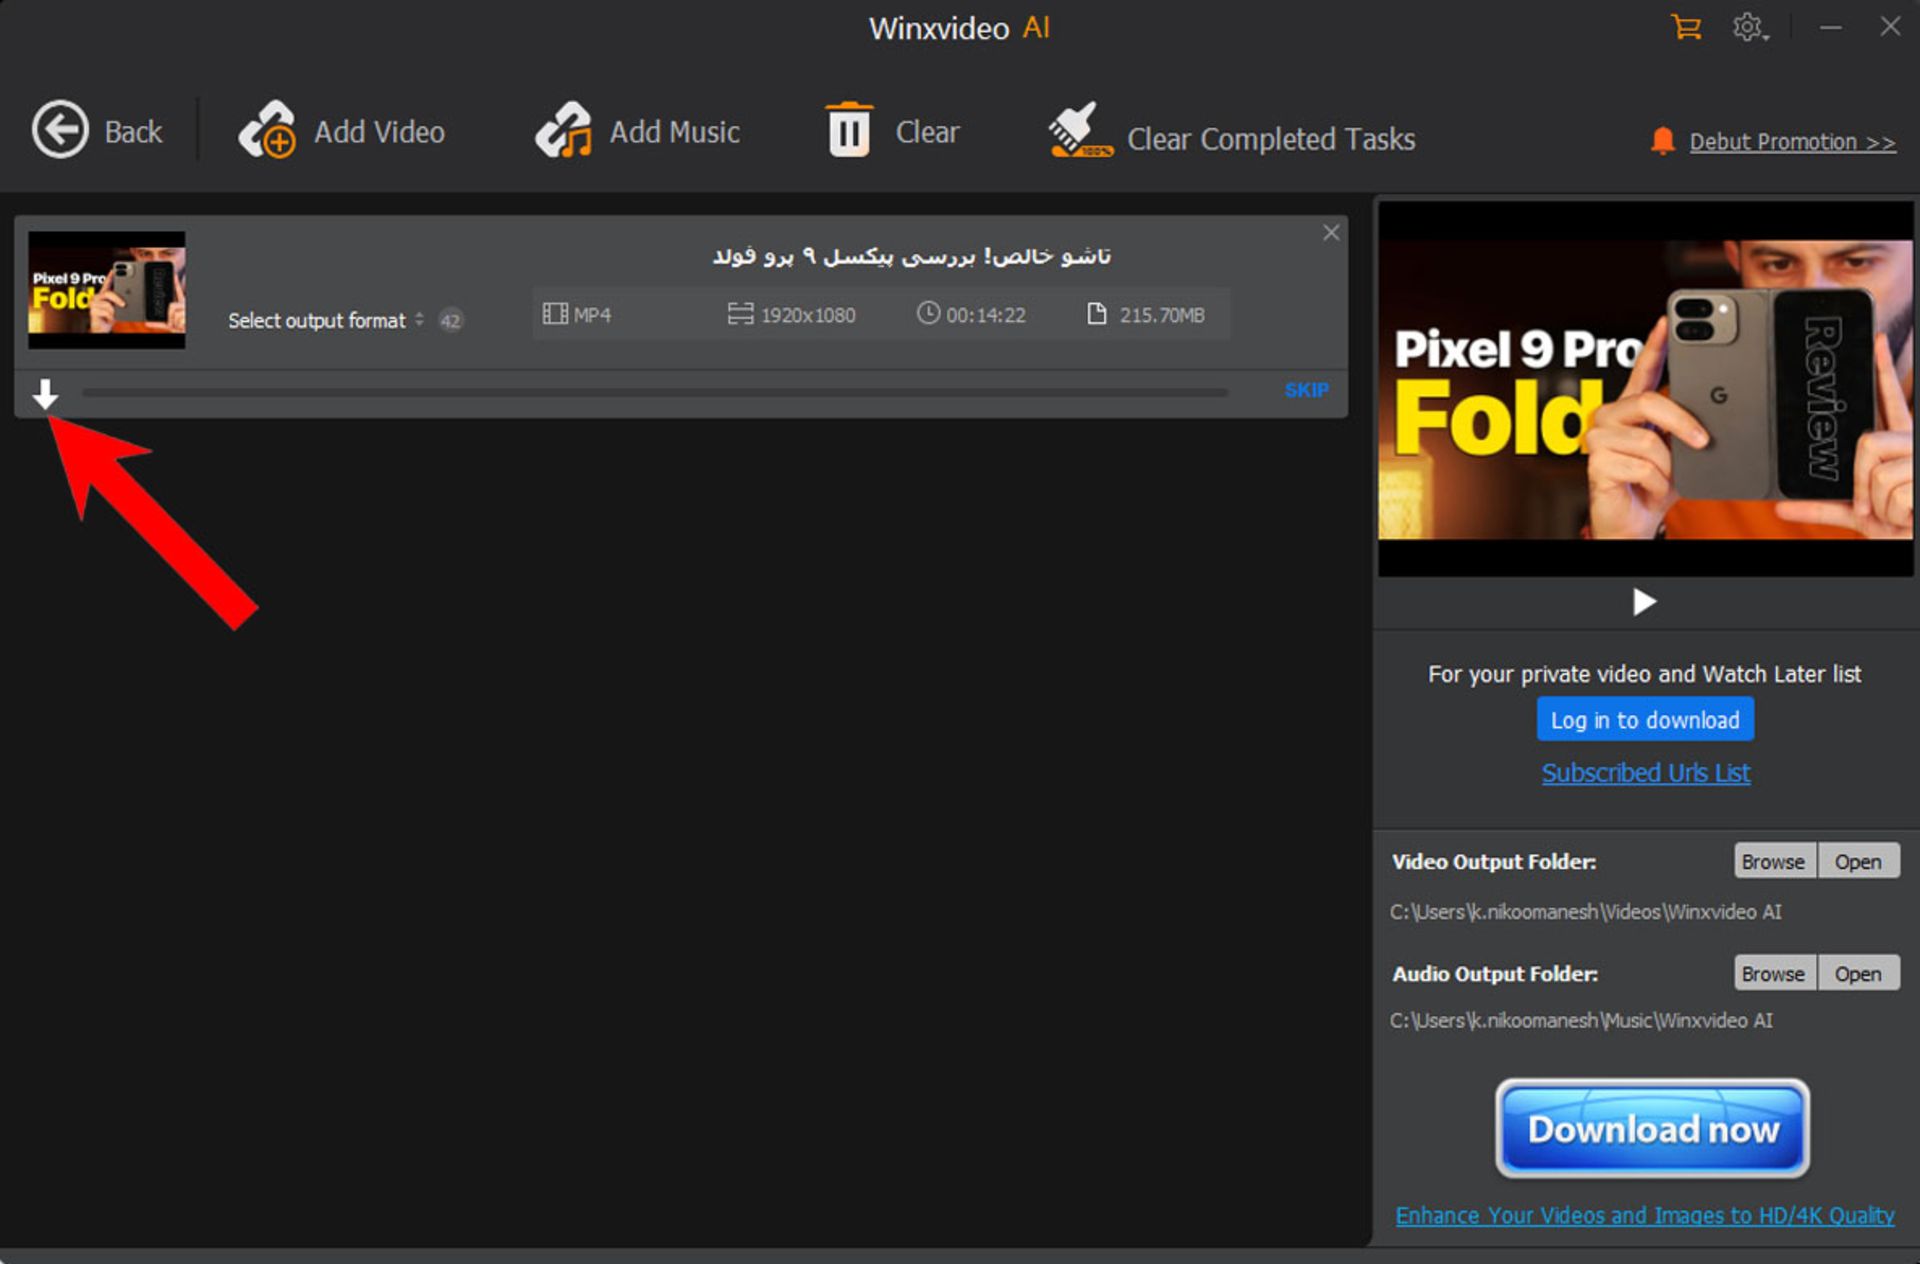This screenshot has width=1920, height=1264.
Task: Play the preview video
Action: click(1644, 602)
